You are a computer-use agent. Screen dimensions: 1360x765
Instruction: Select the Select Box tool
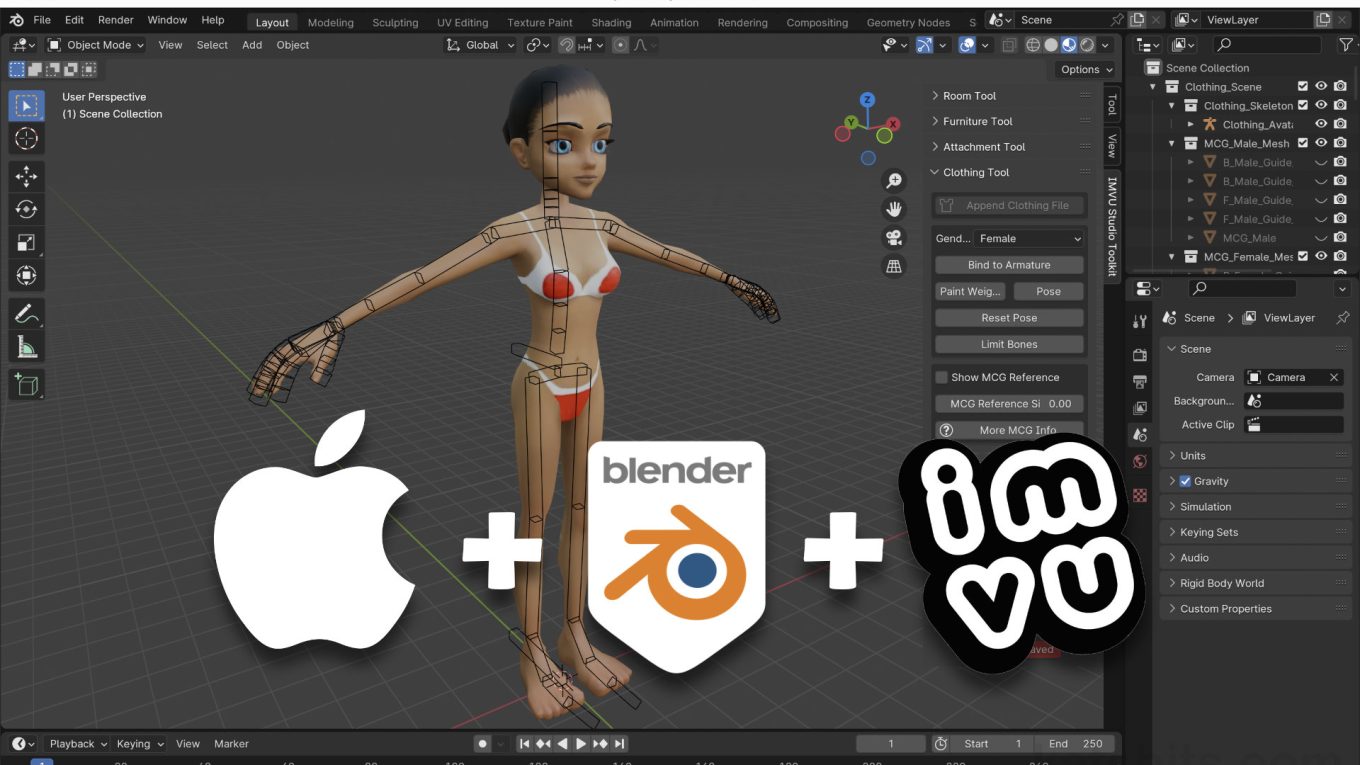click(x=27, y=105)
